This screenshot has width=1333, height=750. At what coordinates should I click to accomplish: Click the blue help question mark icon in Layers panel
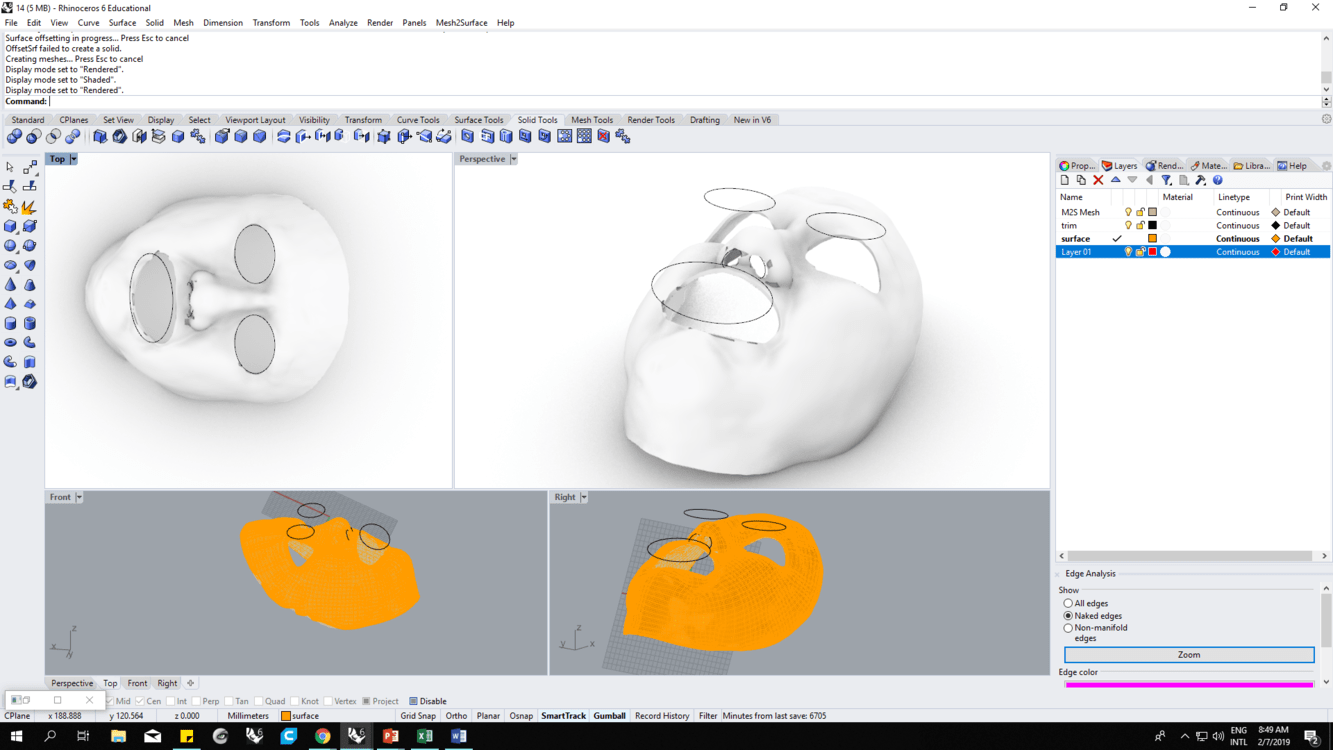tap(1217, 181)
